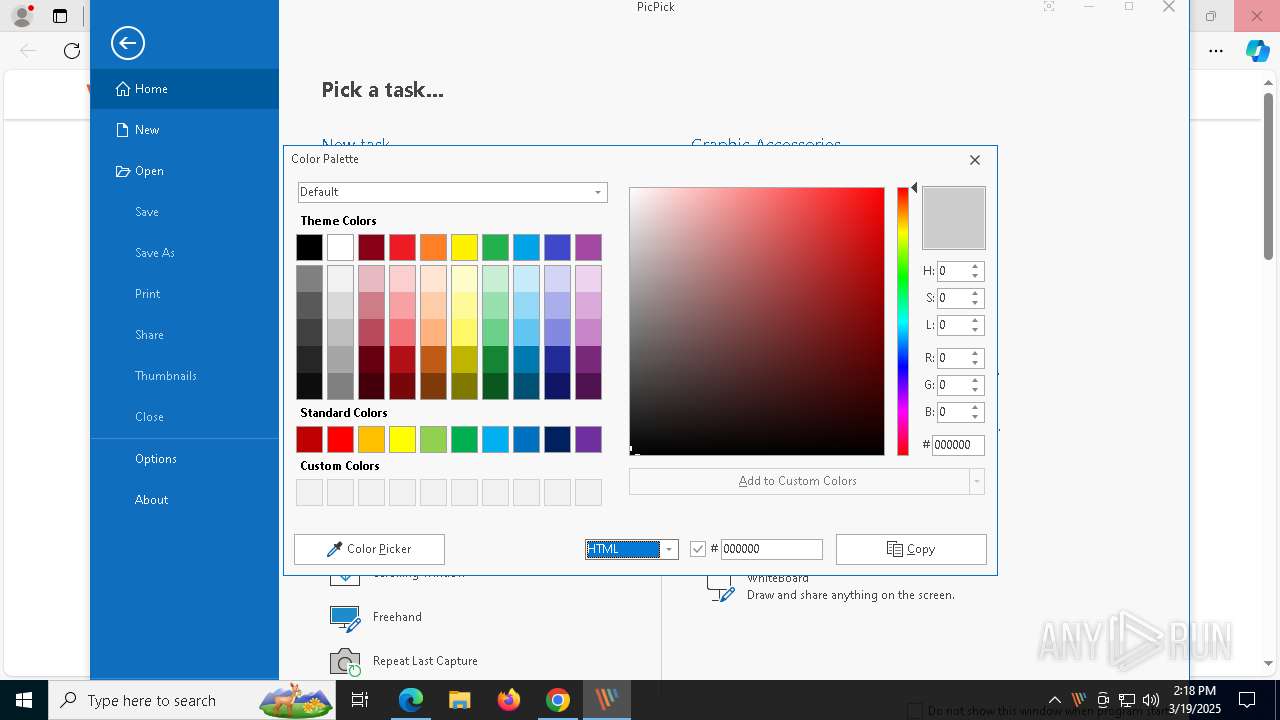Click Save As in the sidebar
Viewport: 1280px width, 720px height.
pyautogui.click(x=184, y=253)
